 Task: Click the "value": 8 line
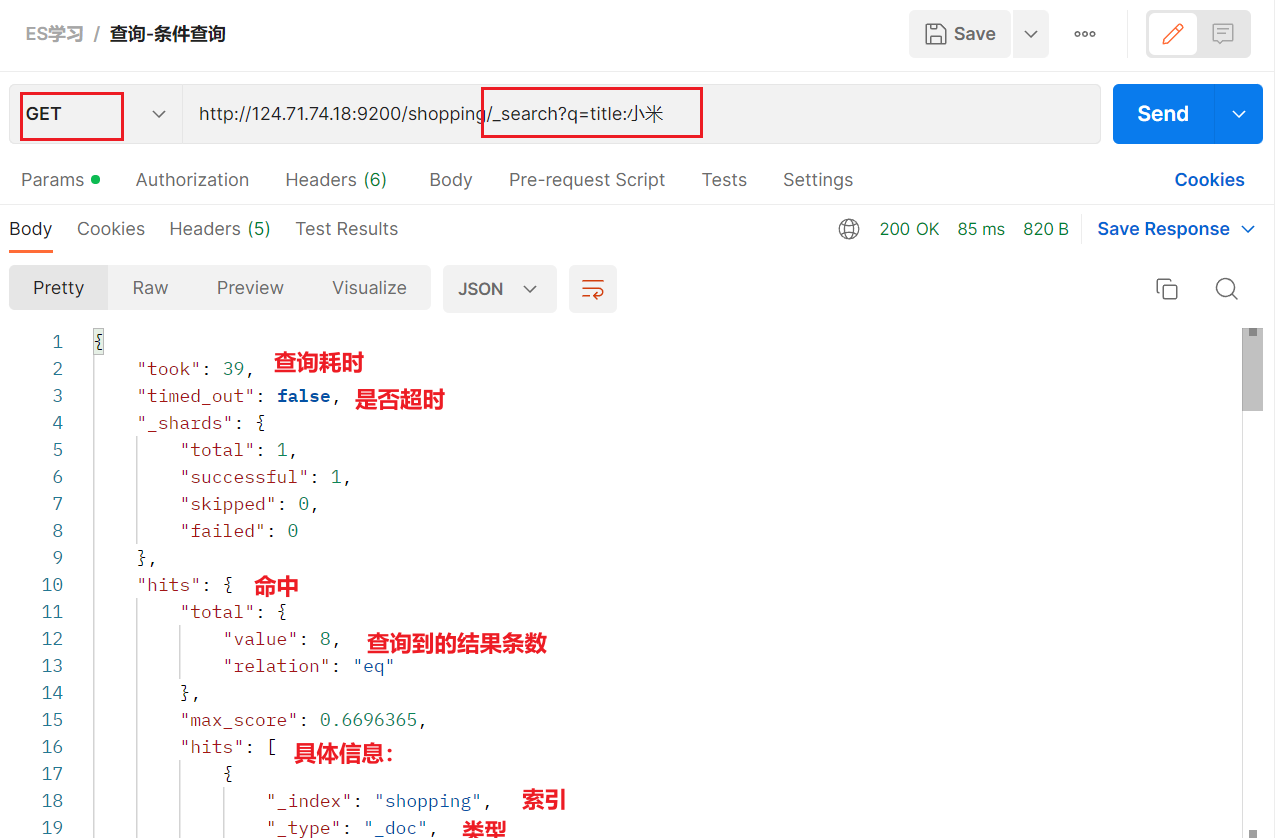point(282,639)
